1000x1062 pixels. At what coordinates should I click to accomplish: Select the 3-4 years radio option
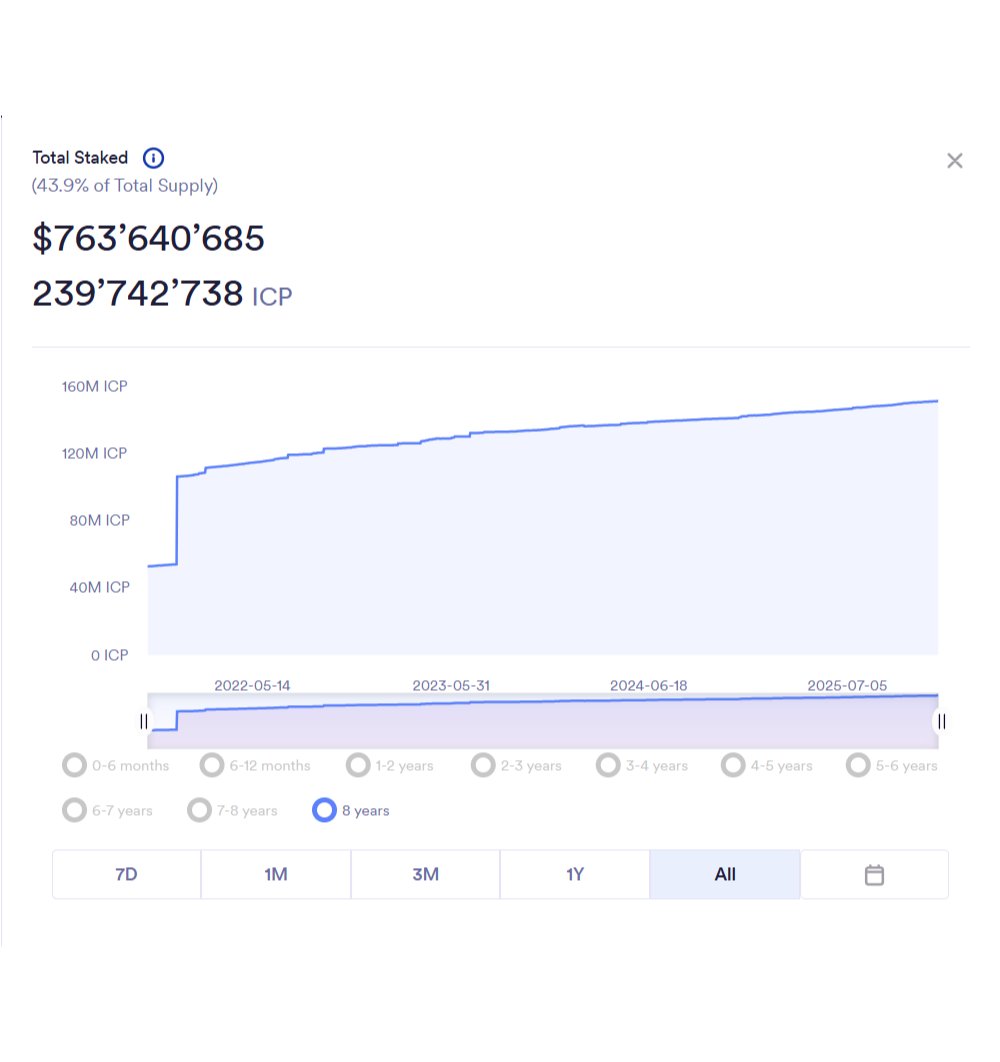608,766
